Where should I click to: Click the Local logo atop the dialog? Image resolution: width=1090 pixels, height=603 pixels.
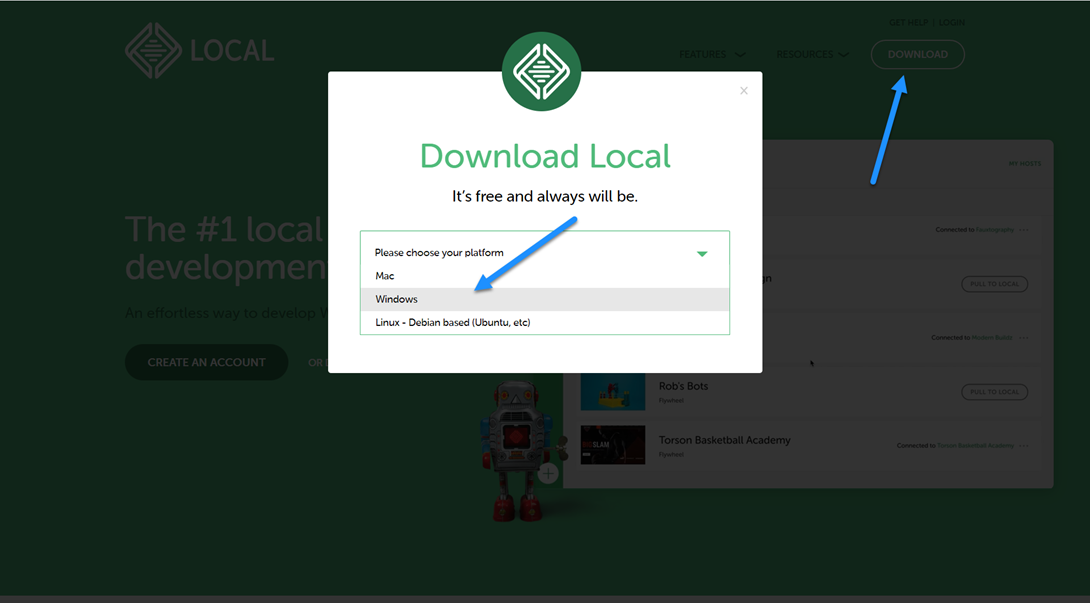(x=542, y=71)
